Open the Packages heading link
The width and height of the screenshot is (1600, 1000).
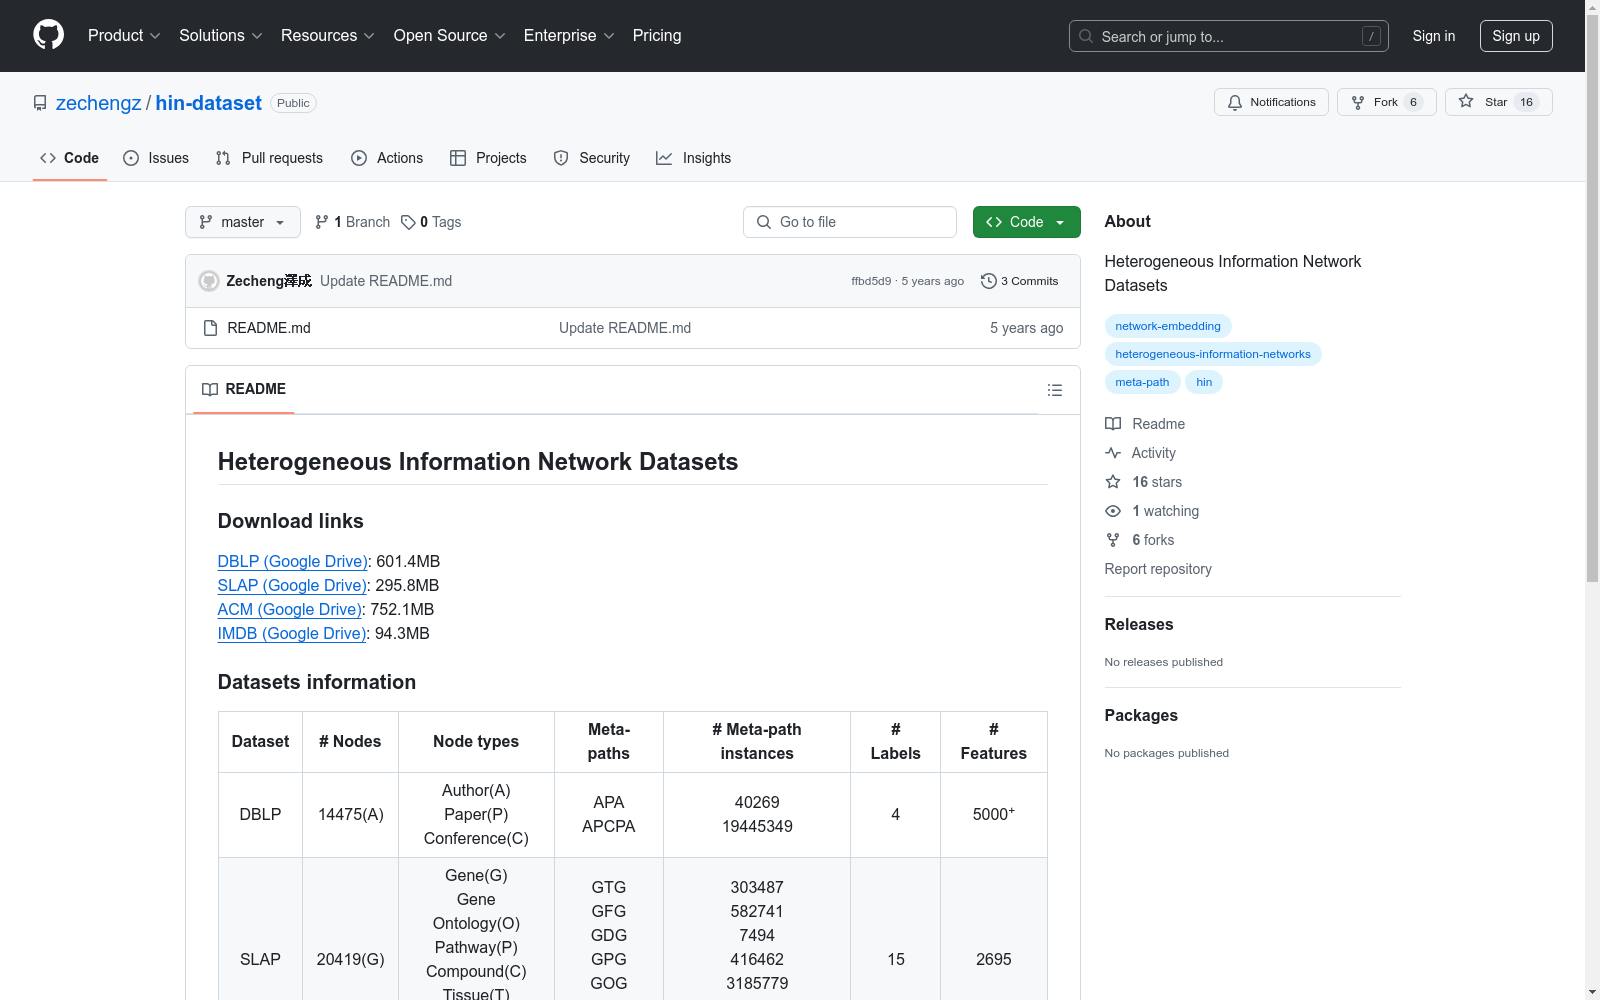coord(1141,715)
